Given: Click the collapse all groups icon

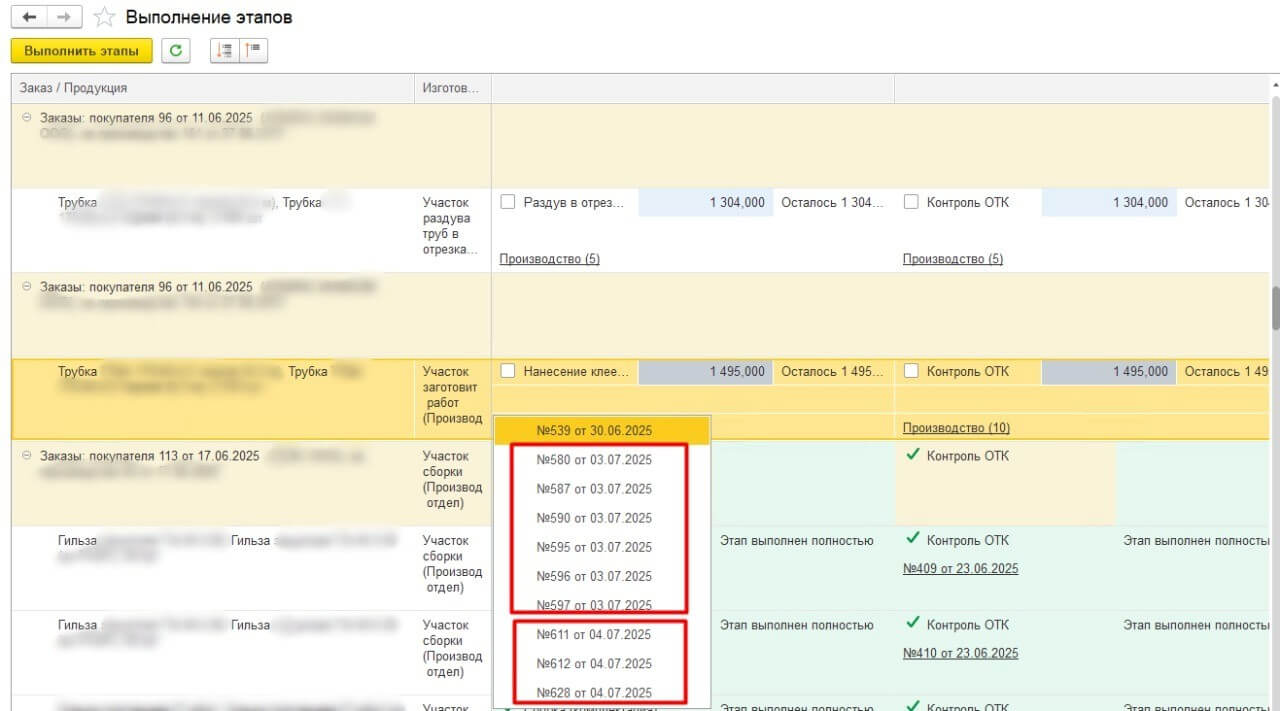Looking at the screenshot, I should point(252,51).
